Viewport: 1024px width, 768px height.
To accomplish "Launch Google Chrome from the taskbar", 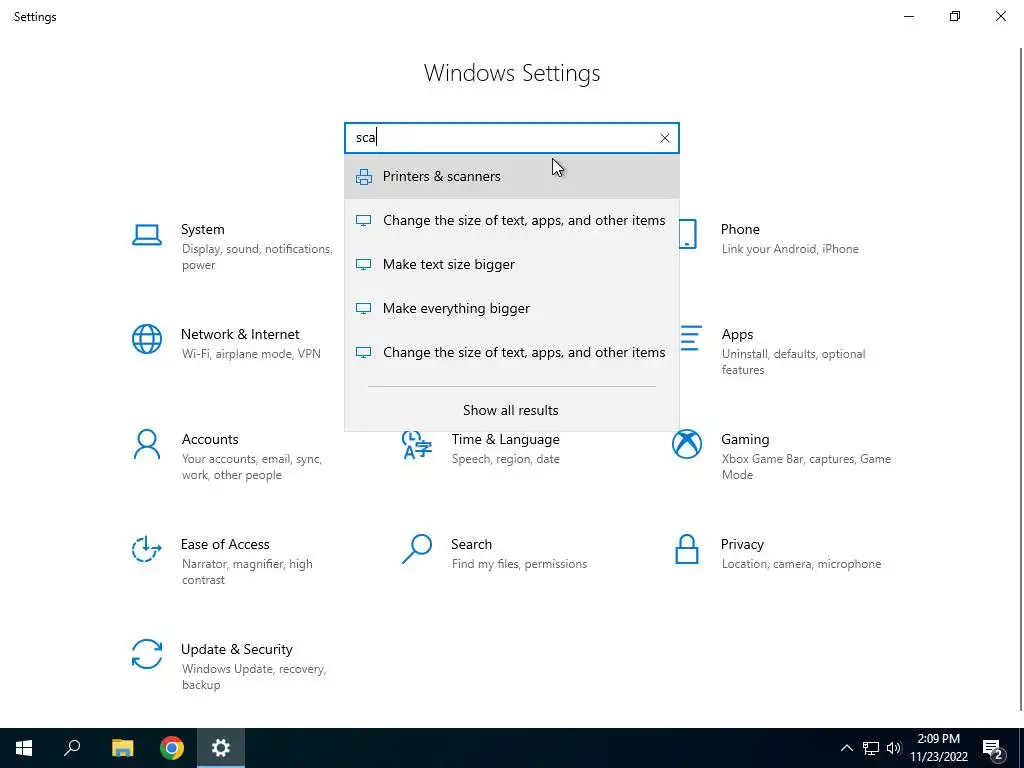I will pos(172,748).
